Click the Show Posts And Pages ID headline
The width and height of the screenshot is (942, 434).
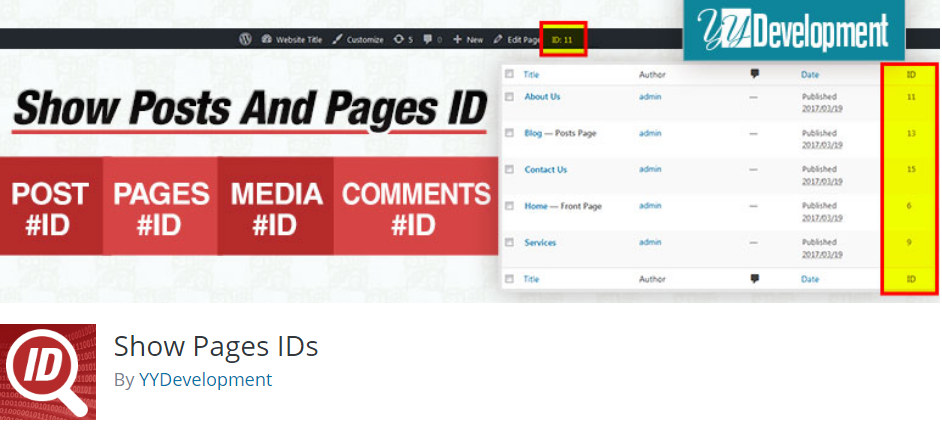(249, 108)
